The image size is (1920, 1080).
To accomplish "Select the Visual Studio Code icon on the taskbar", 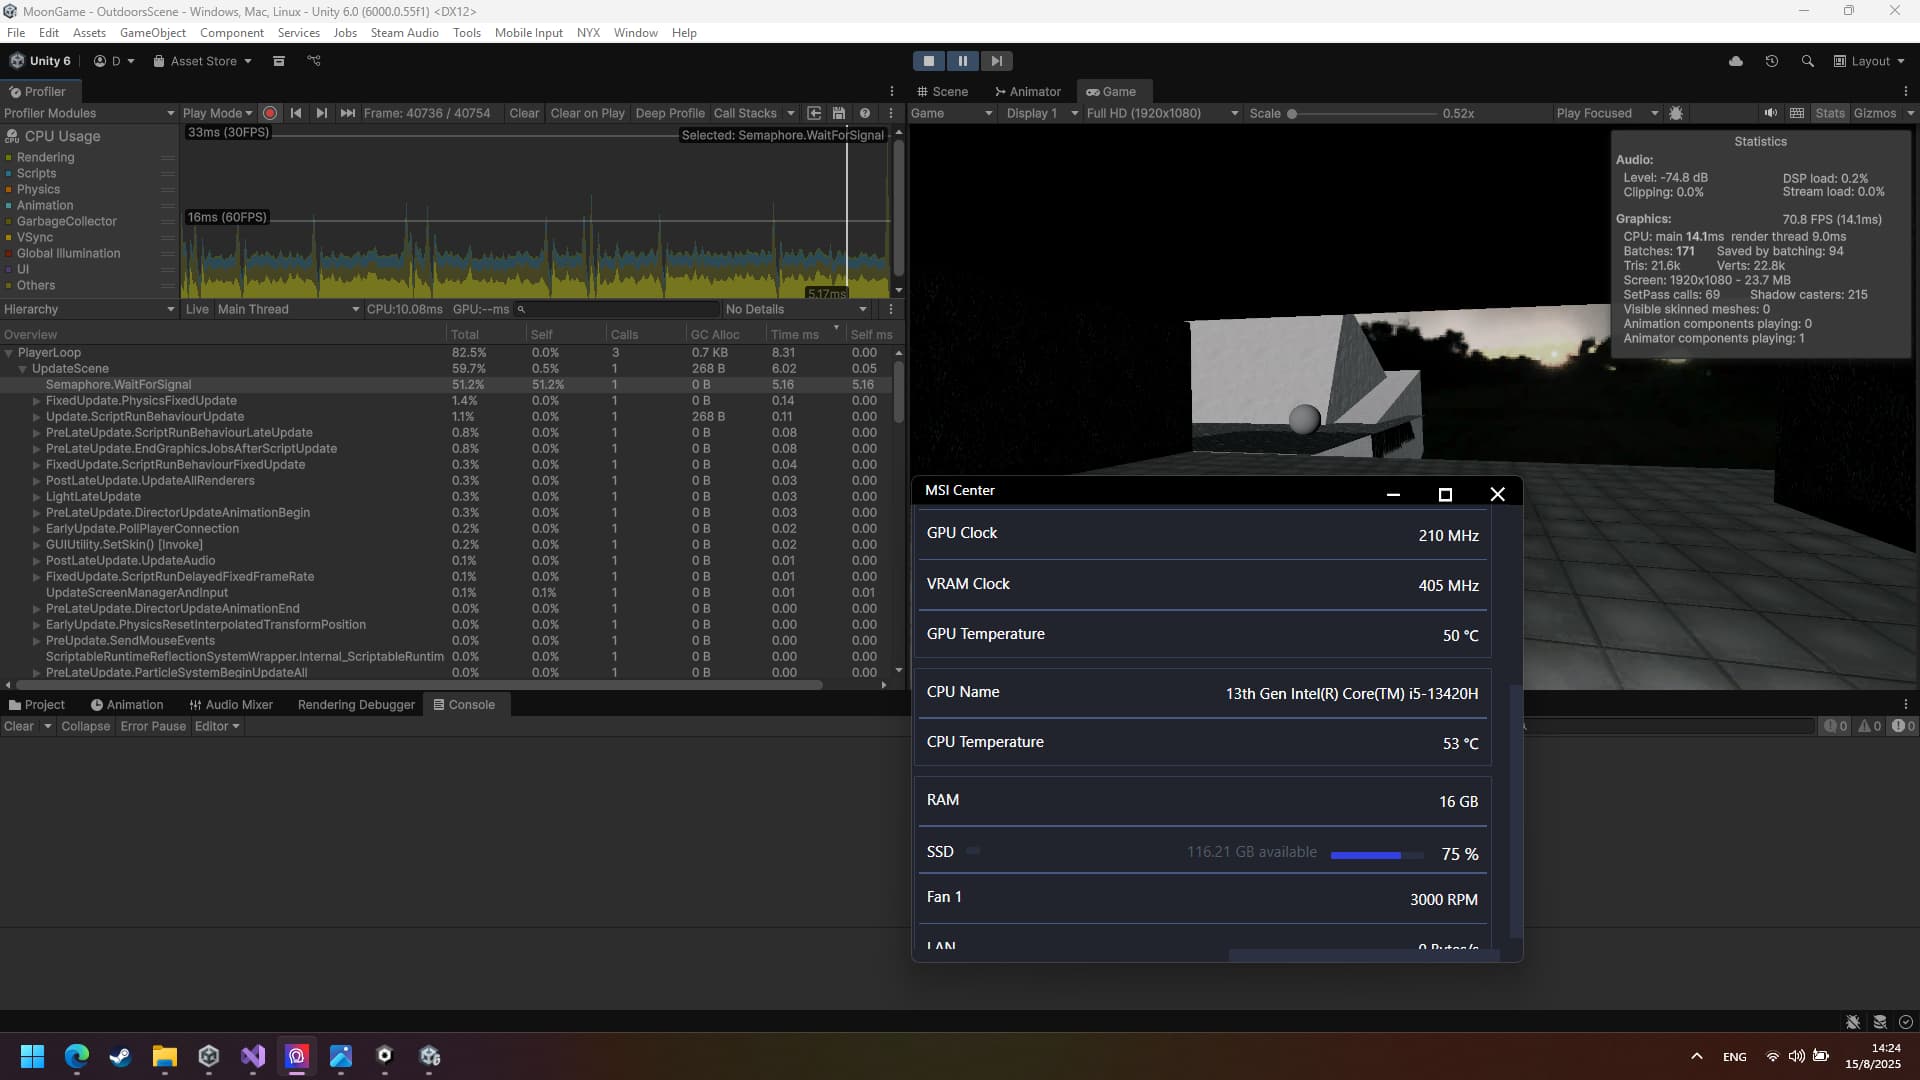I will click(x=252, y=1057).
